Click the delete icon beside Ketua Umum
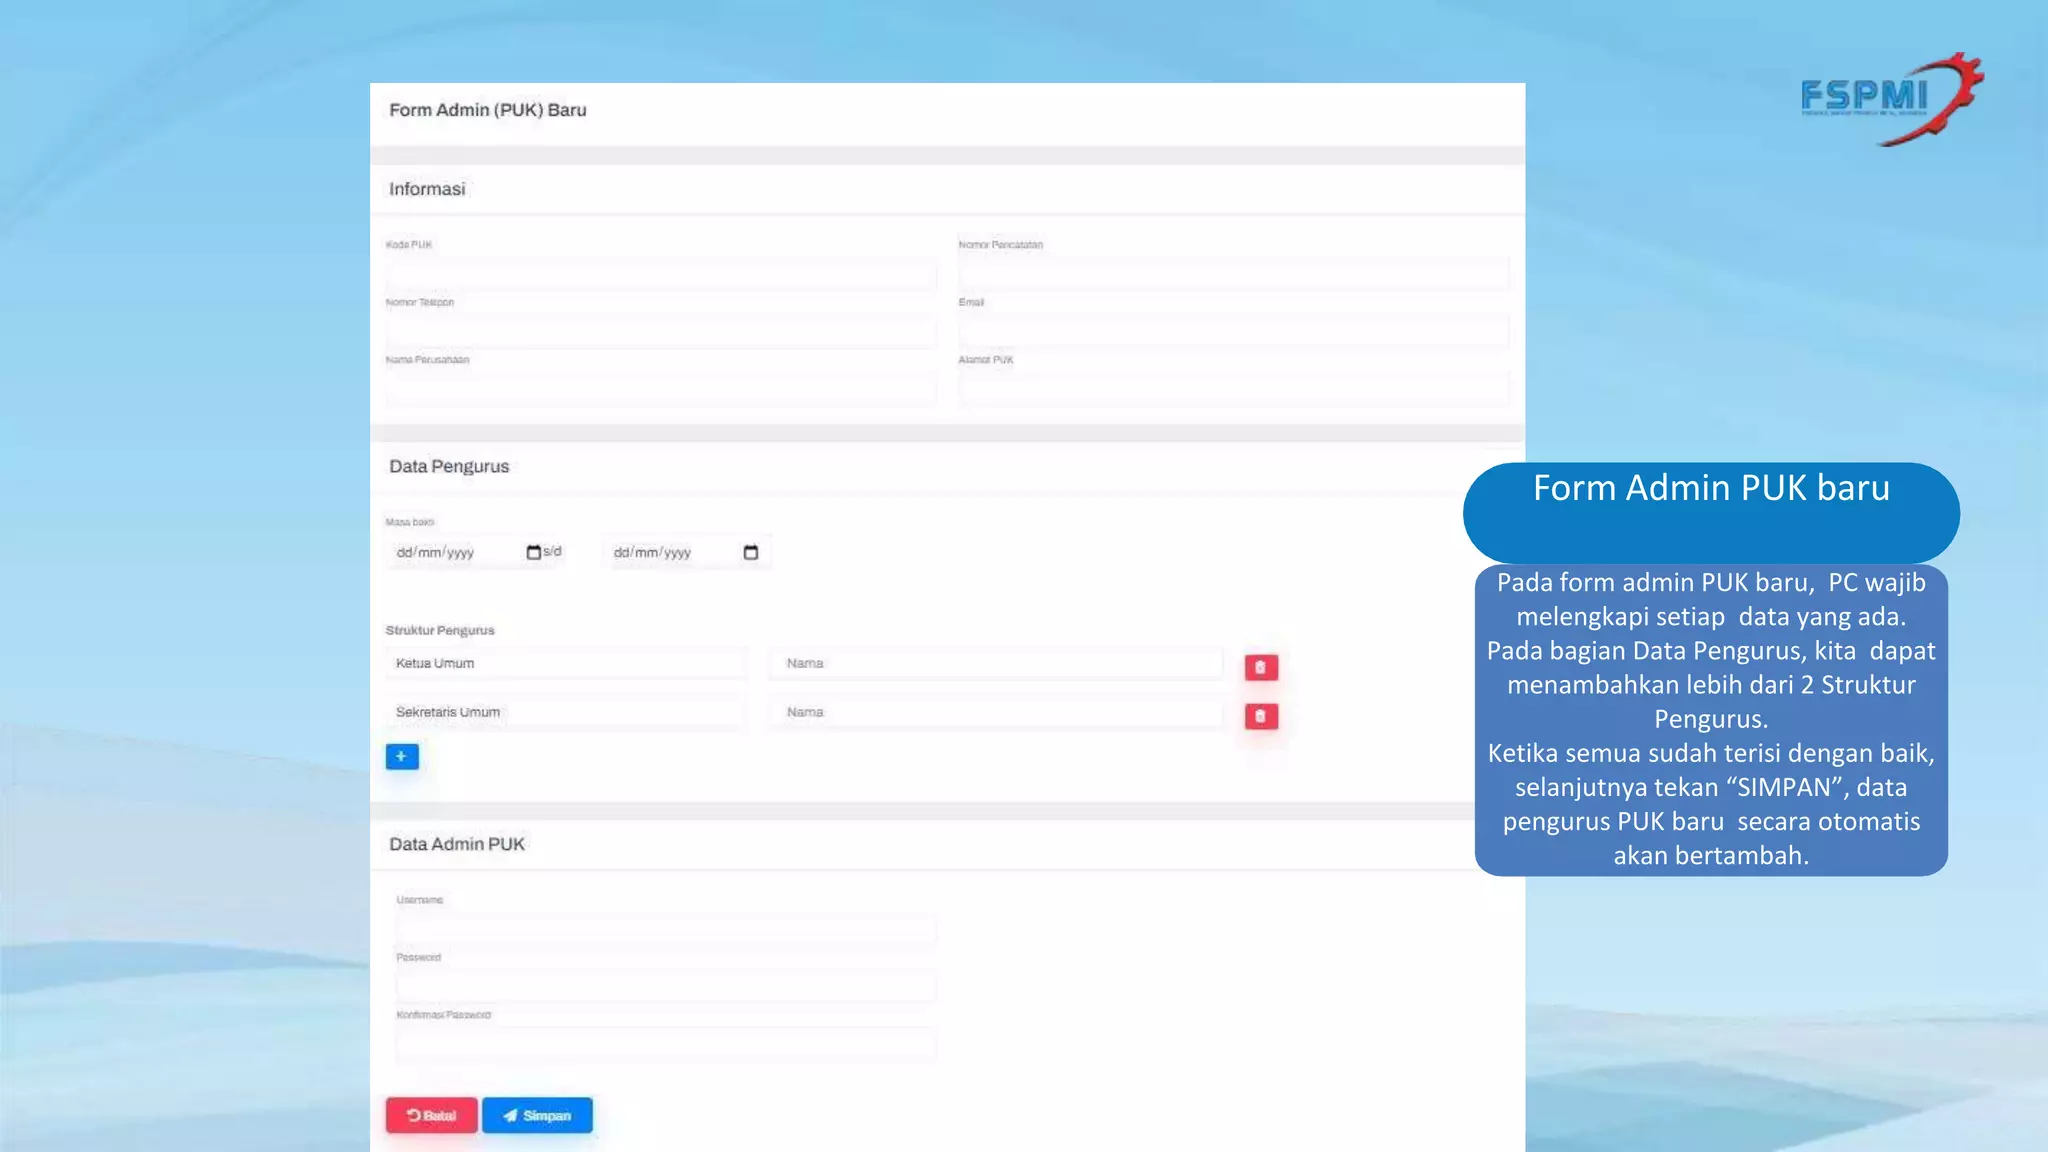Viewport: 2048px width, 1152px height. click(1260, 667)
